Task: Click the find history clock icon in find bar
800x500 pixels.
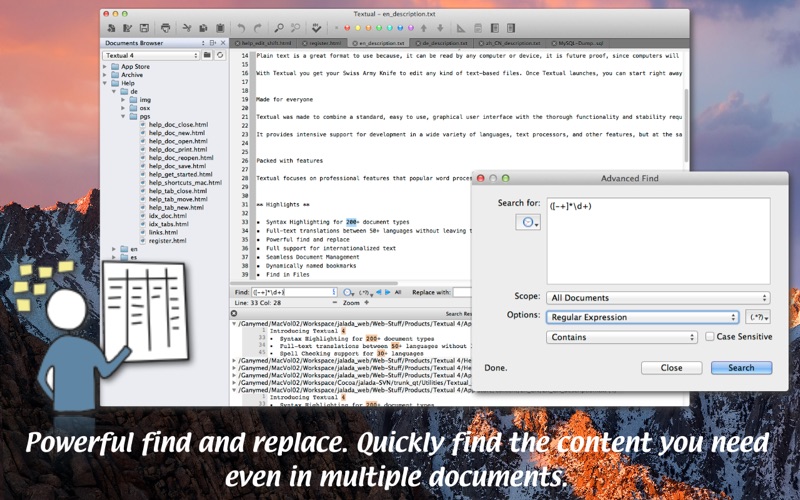Action: [348, 292]
